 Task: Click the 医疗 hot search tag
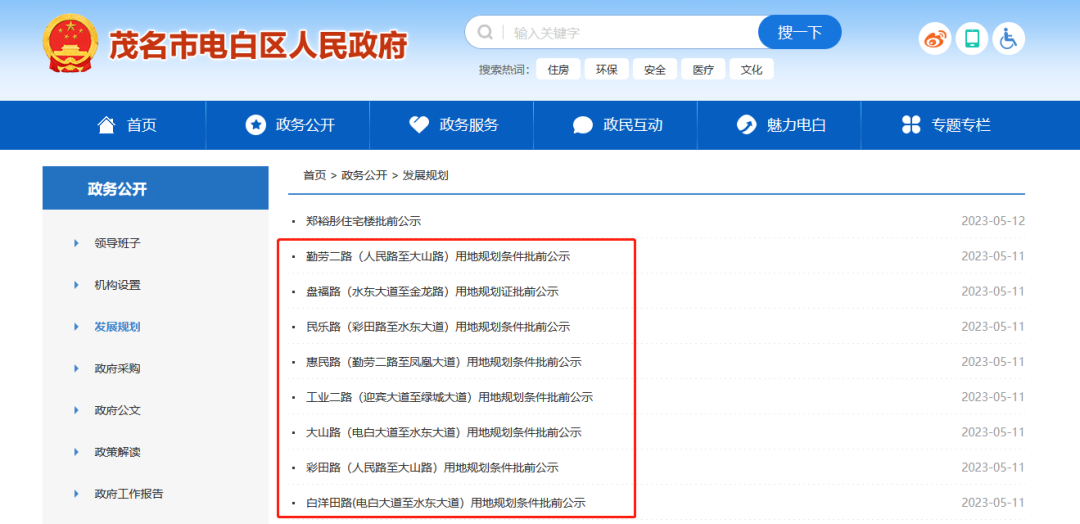pos(703,70)
